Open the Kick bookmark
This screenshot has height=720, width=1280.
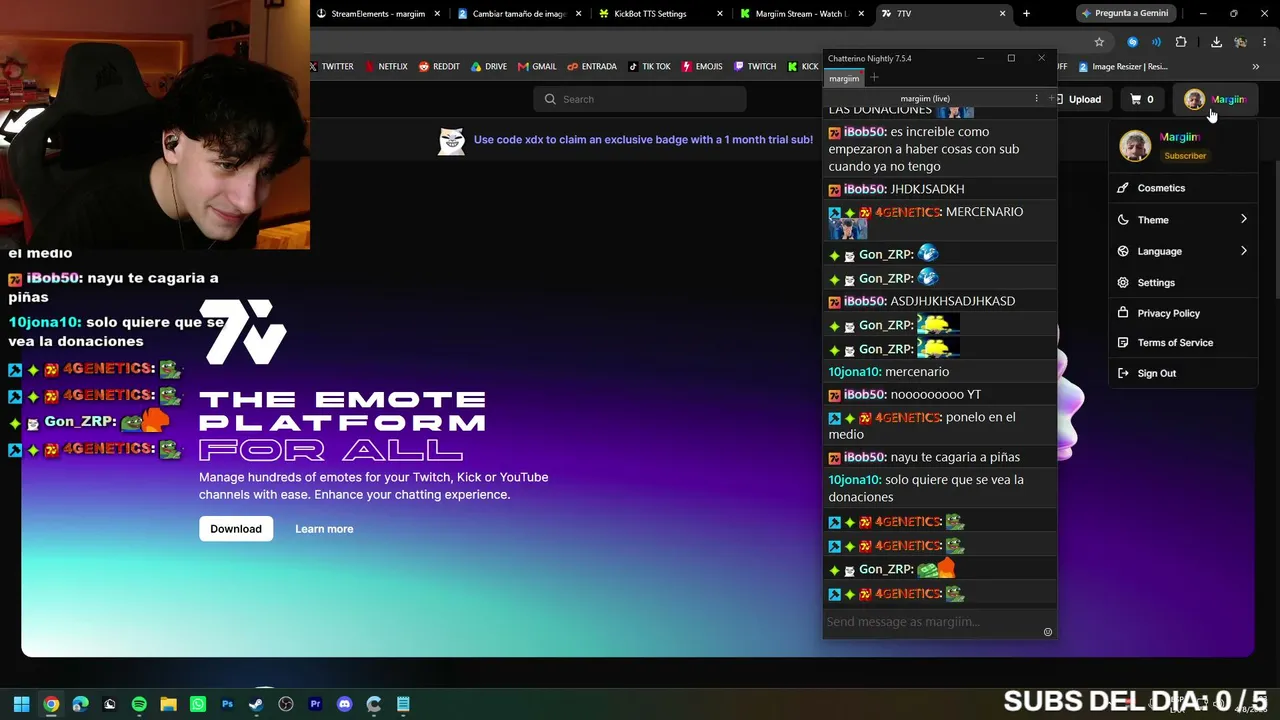(x=804, y=67)
